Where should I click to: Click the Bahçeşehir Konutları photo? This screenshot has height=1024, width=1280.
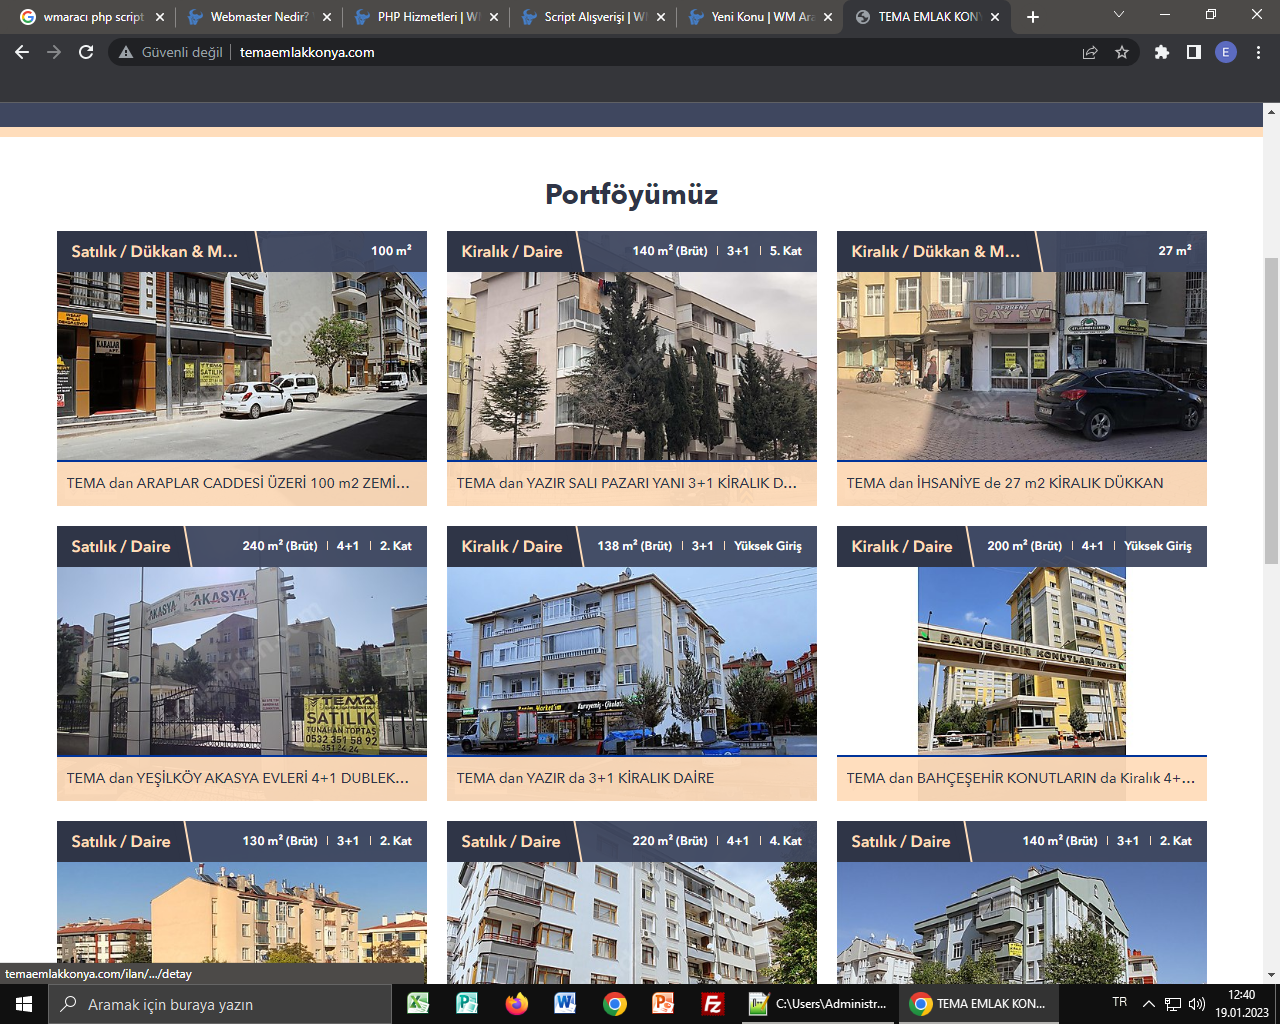(1022, 661)
